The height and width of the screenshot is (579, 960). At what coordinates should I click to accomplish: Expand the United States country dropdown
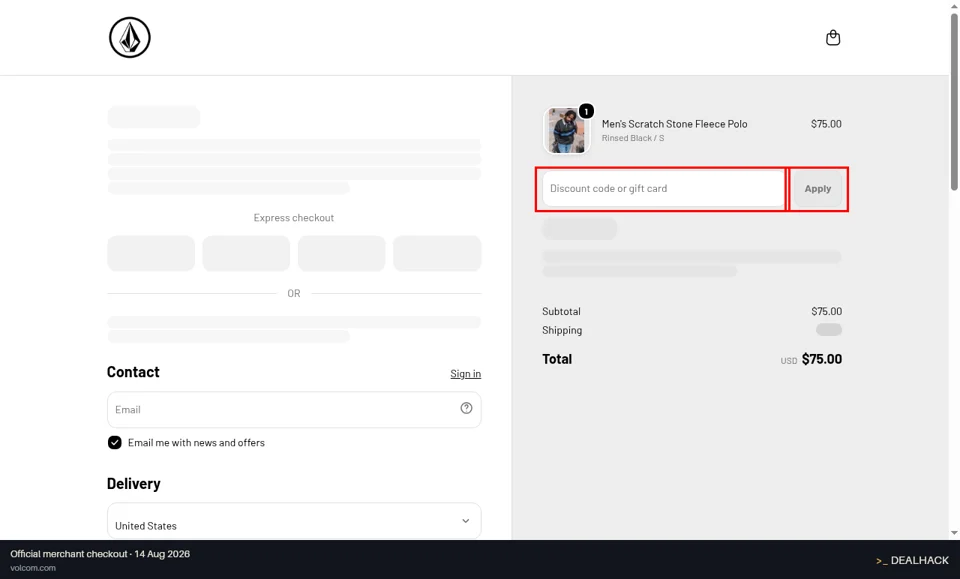[x=294, y=521]
